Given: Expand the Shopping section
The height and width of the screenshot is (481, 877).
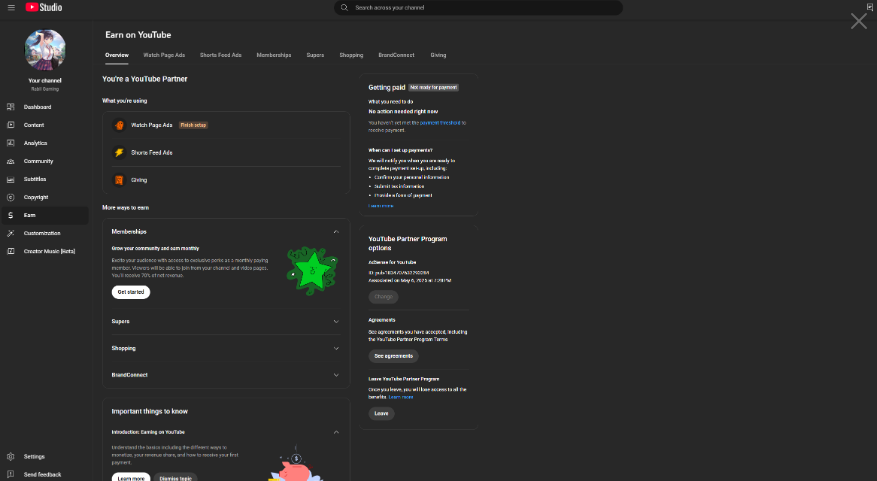Looking at the screenshot, I should click(x=336, y=348).
